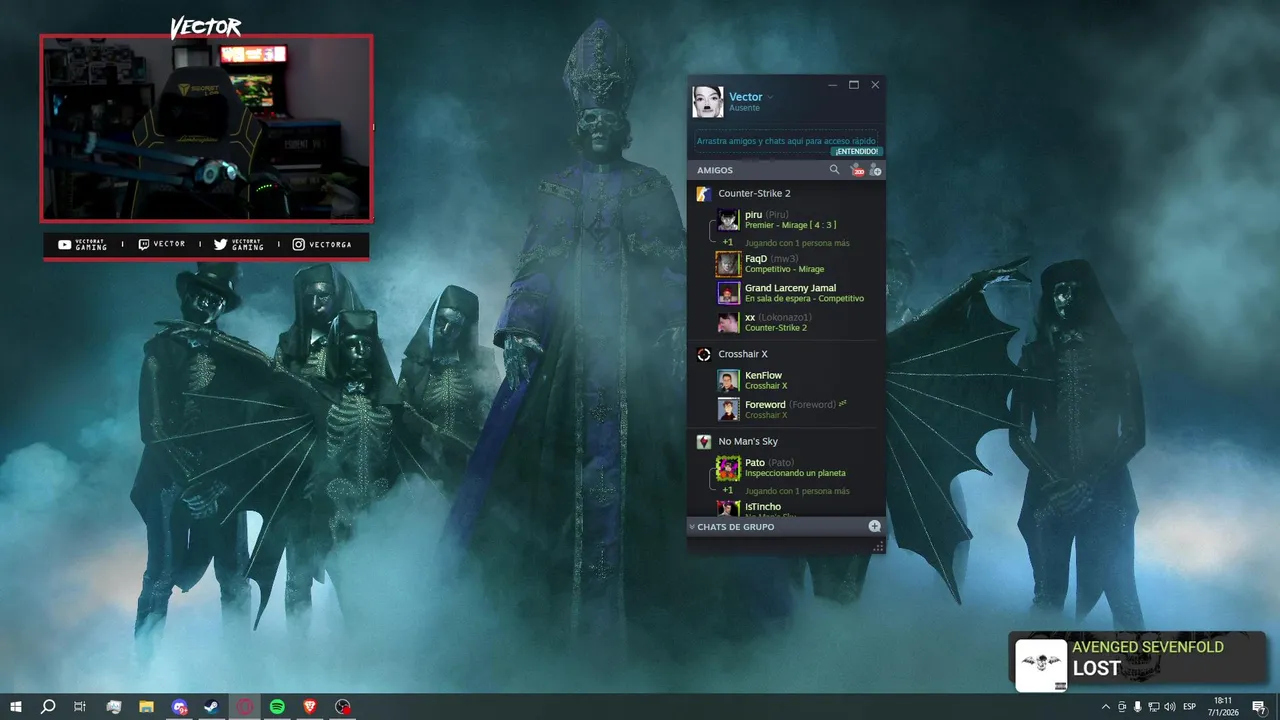Viewport: 1280px width, 720px height.
Task: Click 'Inspeccionando un planeta' status text
Action: pyautogui.click(x=795, y=473)
